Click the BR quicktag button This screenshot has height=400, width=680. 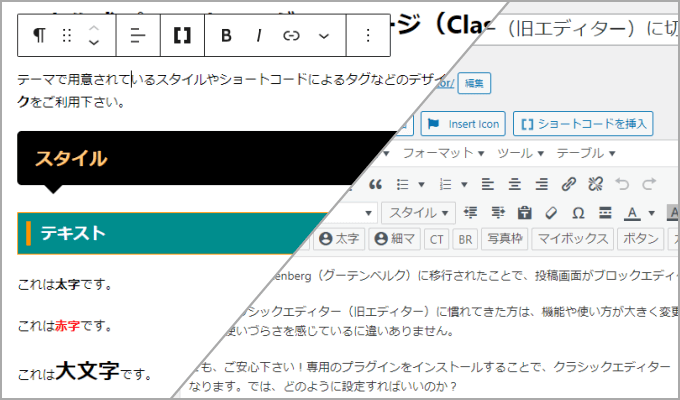465,239
